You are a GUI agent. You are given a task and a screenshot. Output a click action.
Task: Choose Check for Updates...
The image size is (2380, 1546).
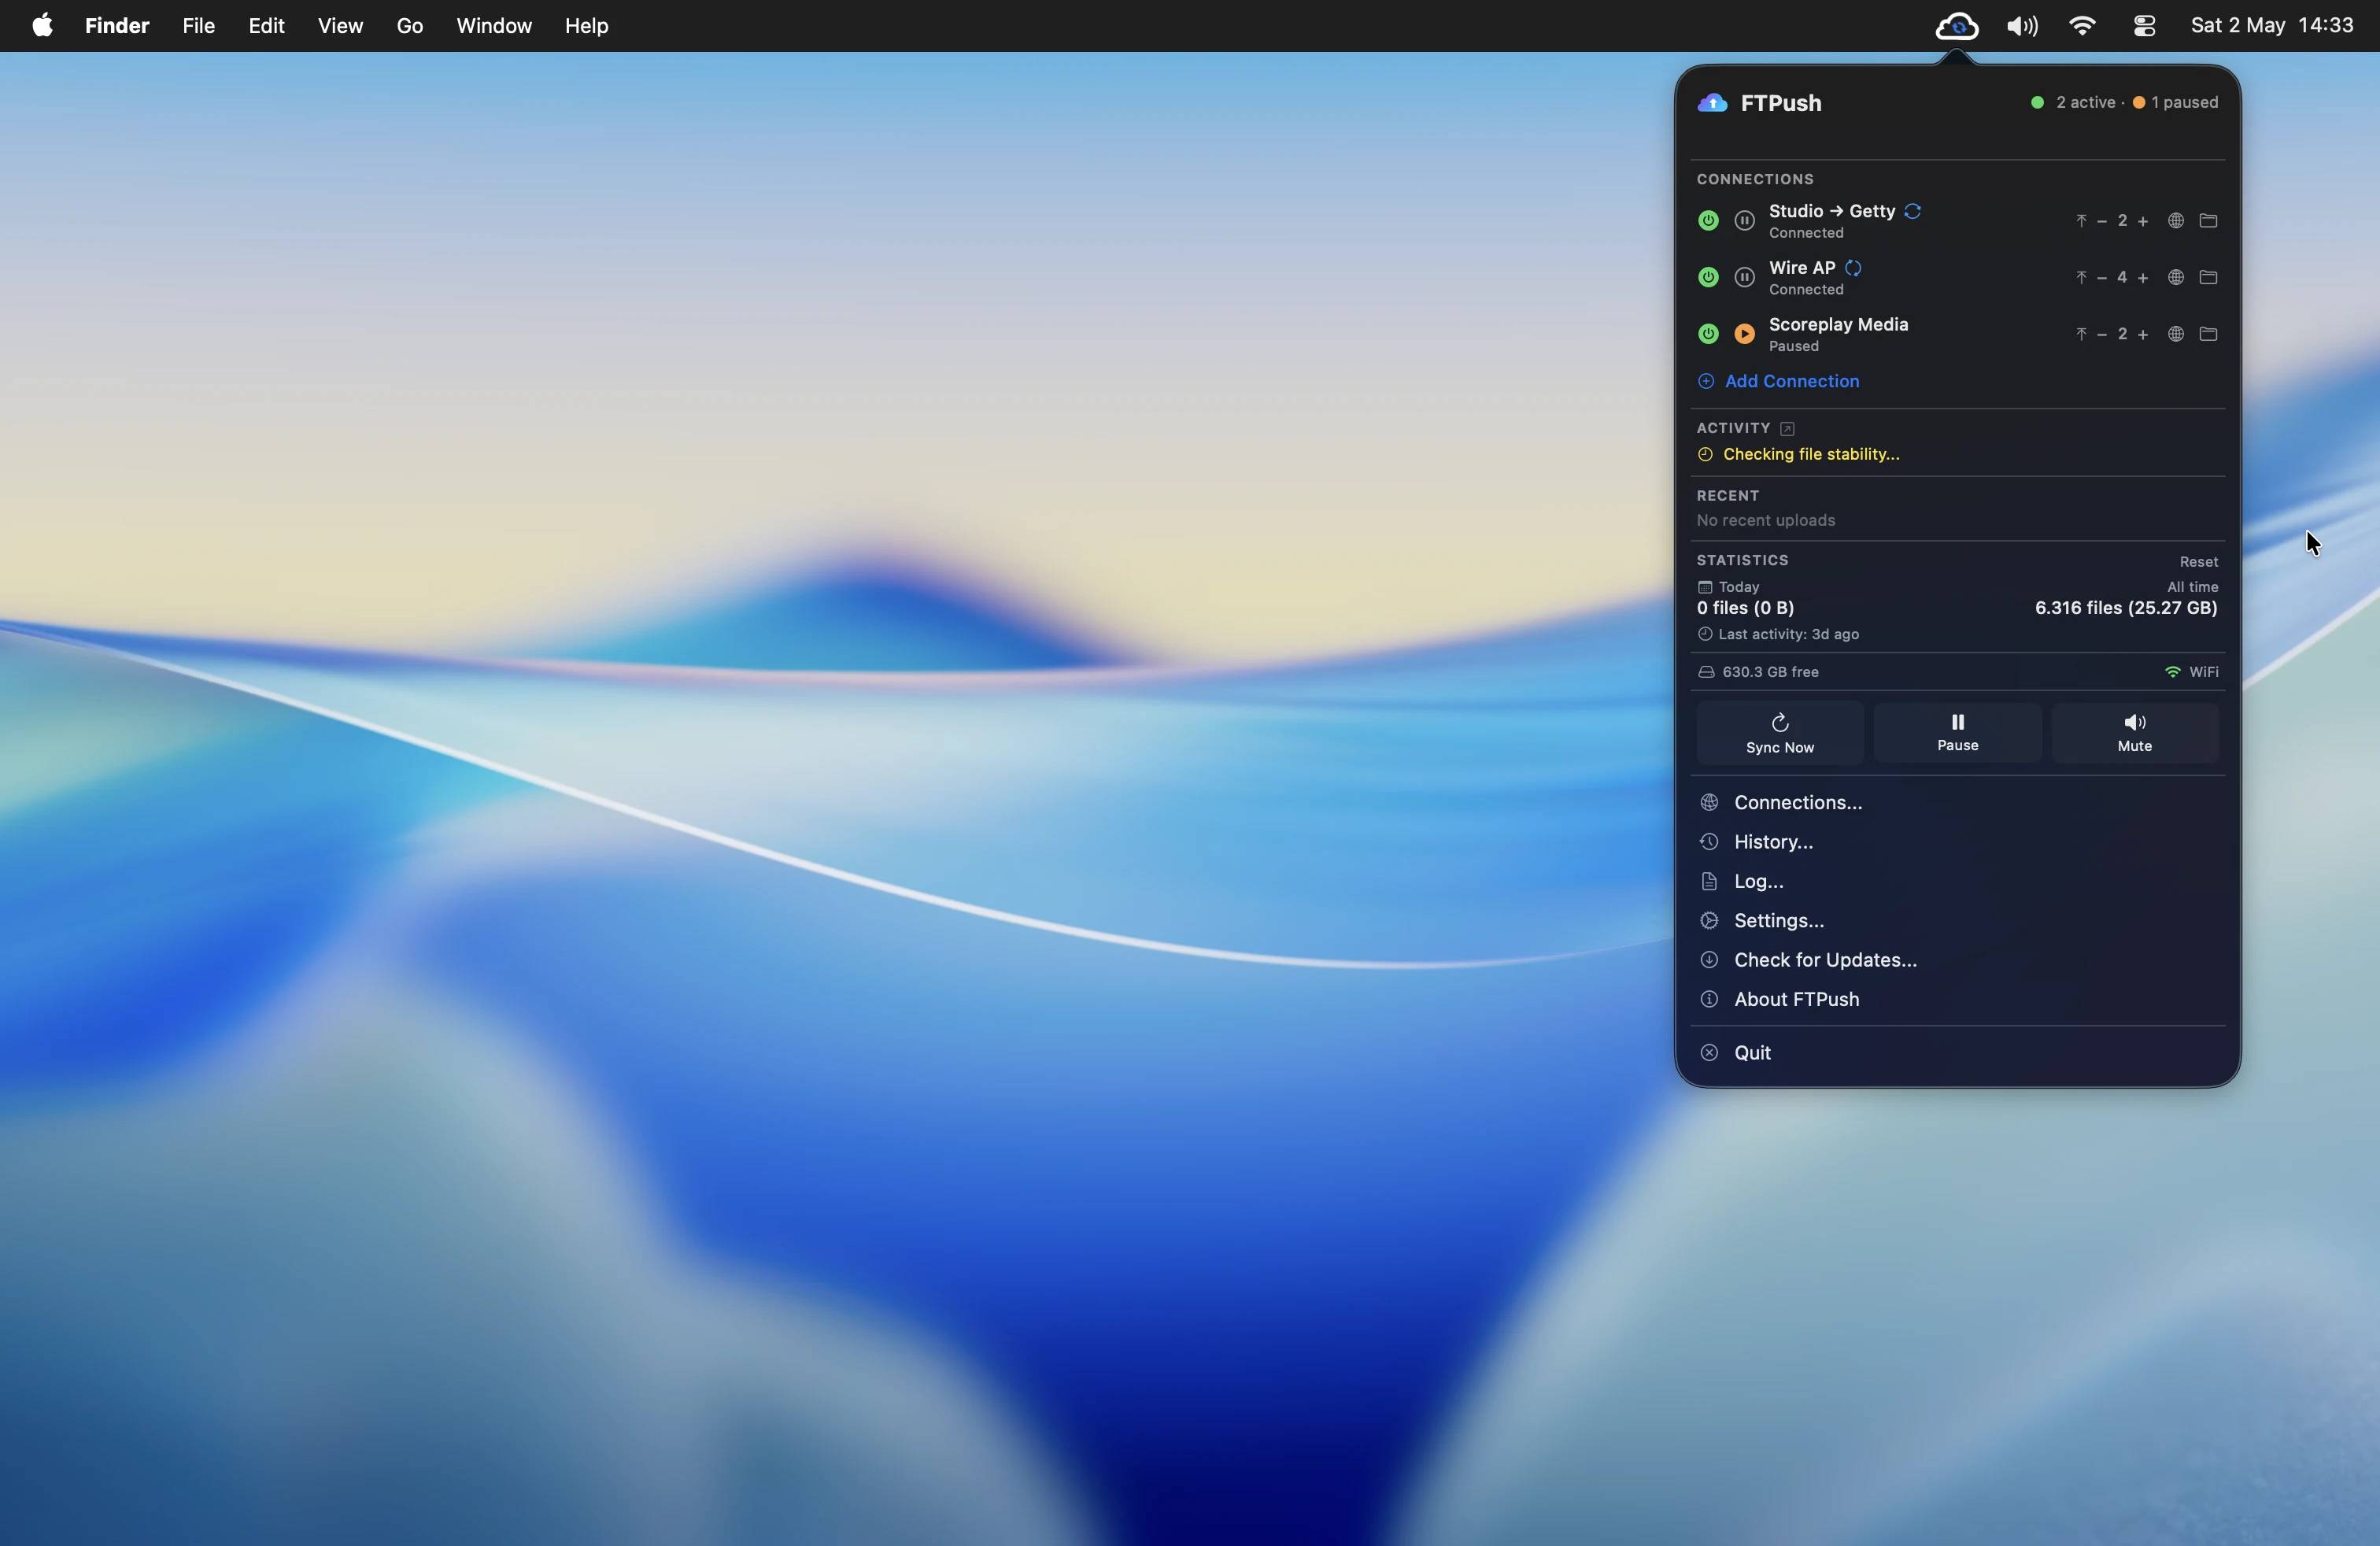coord(1957,960)
